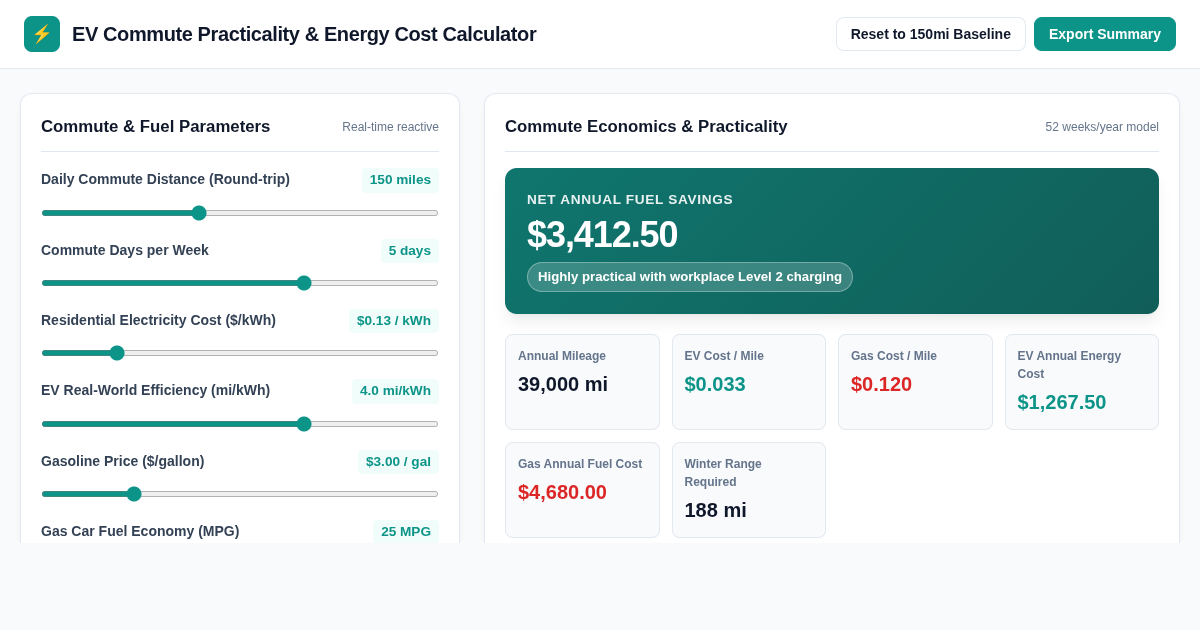Adjust the Residential Electricity Cost slider

click(240, 353)
